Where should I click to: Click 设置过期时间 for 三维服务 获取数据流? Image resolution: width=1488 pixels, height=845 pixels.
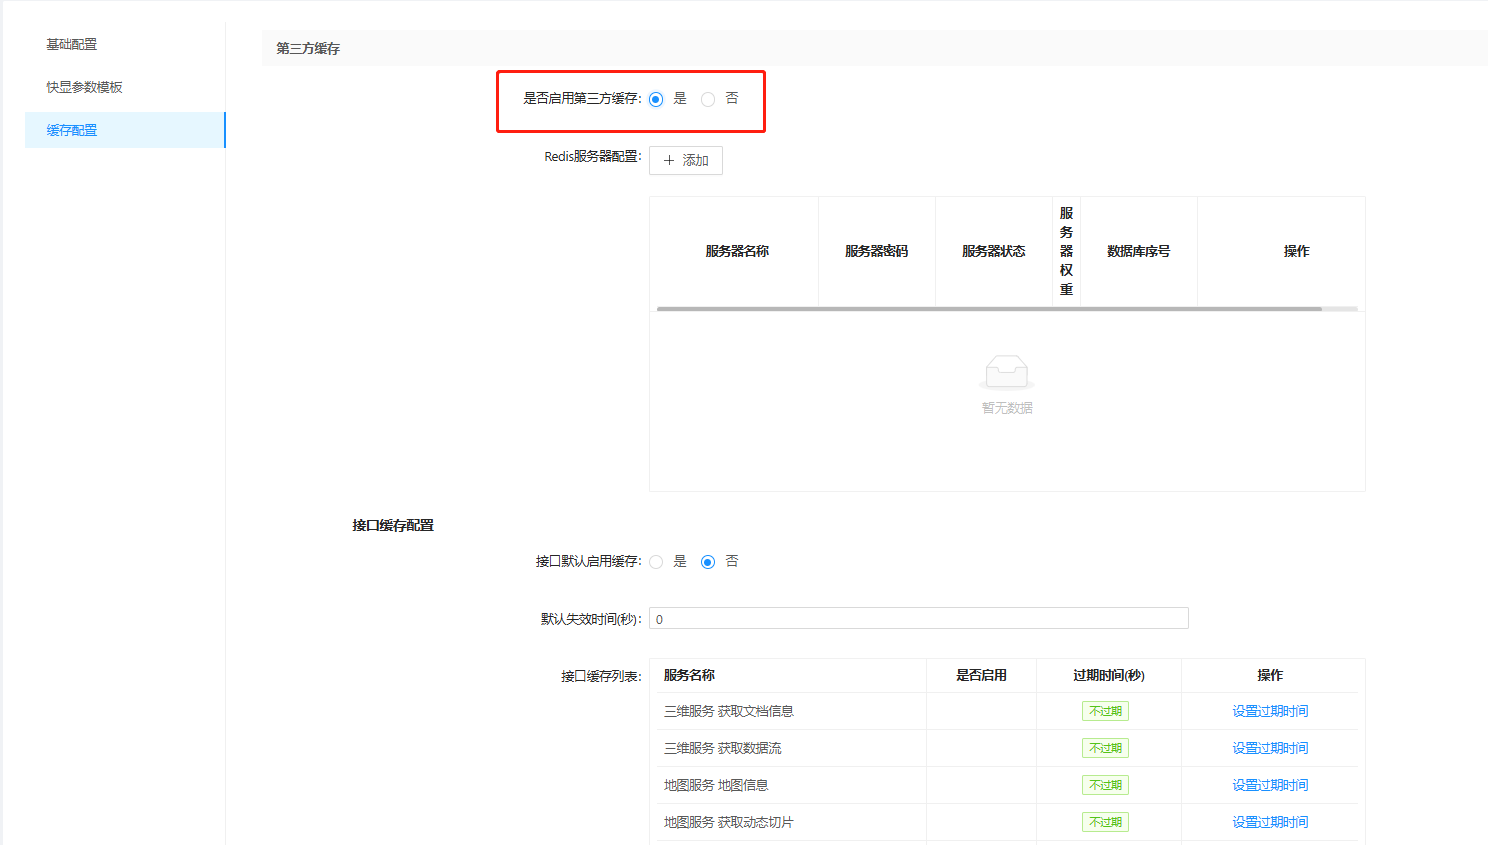coord(1270,748)
